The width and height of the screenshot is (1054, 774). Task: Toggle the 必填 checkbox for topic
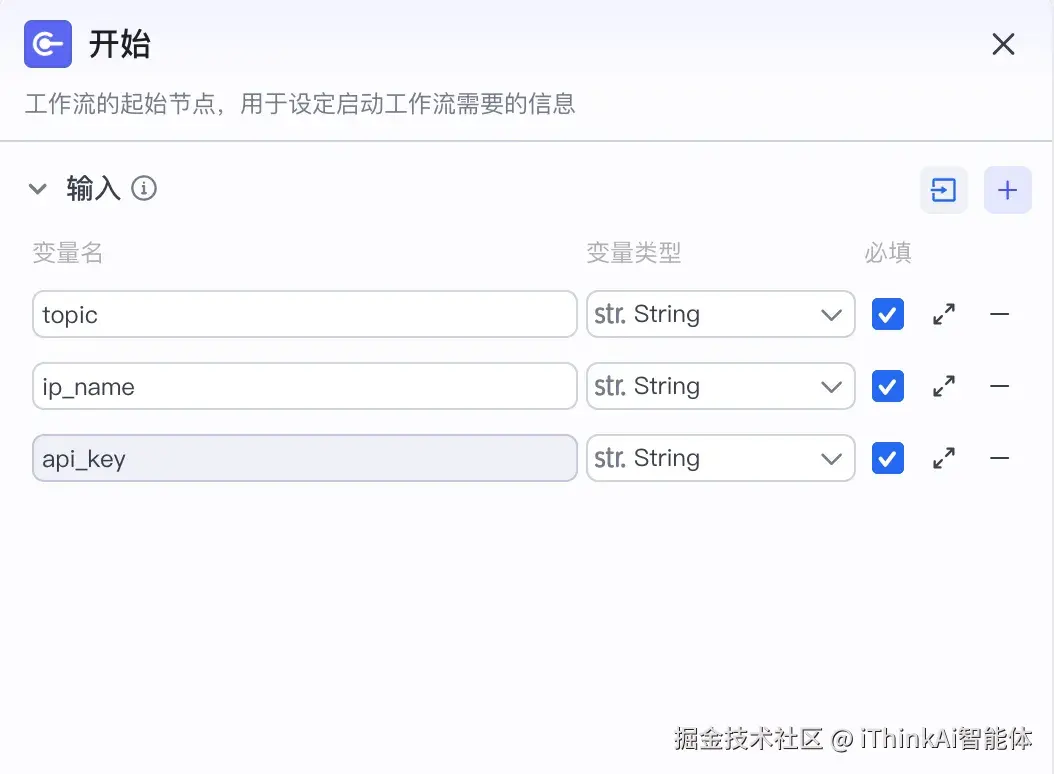pyautogui.click(x=887, y=314)
